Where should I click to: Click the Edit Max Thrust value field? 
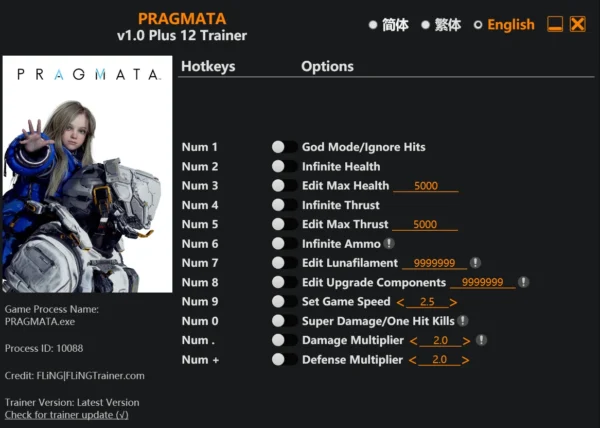pyautogui.click(x=425, y=225)
